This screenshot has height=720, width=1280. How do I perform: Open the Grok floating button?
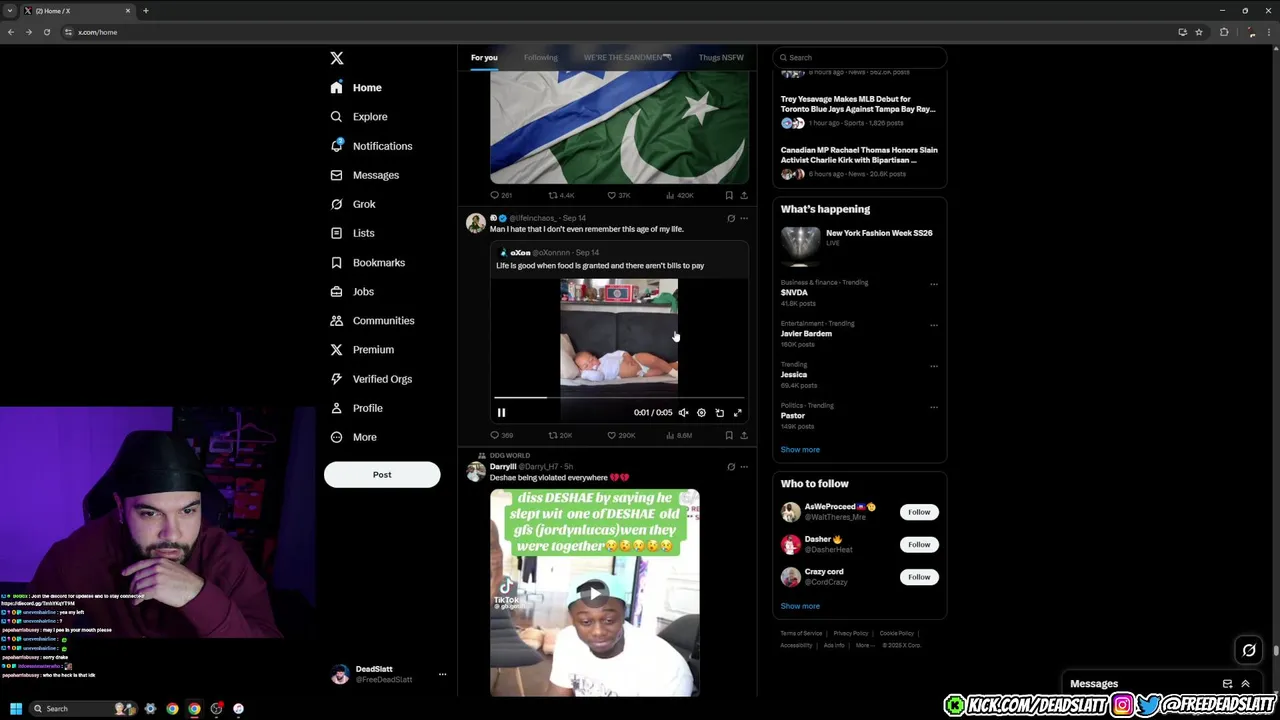click(1249, 651)
